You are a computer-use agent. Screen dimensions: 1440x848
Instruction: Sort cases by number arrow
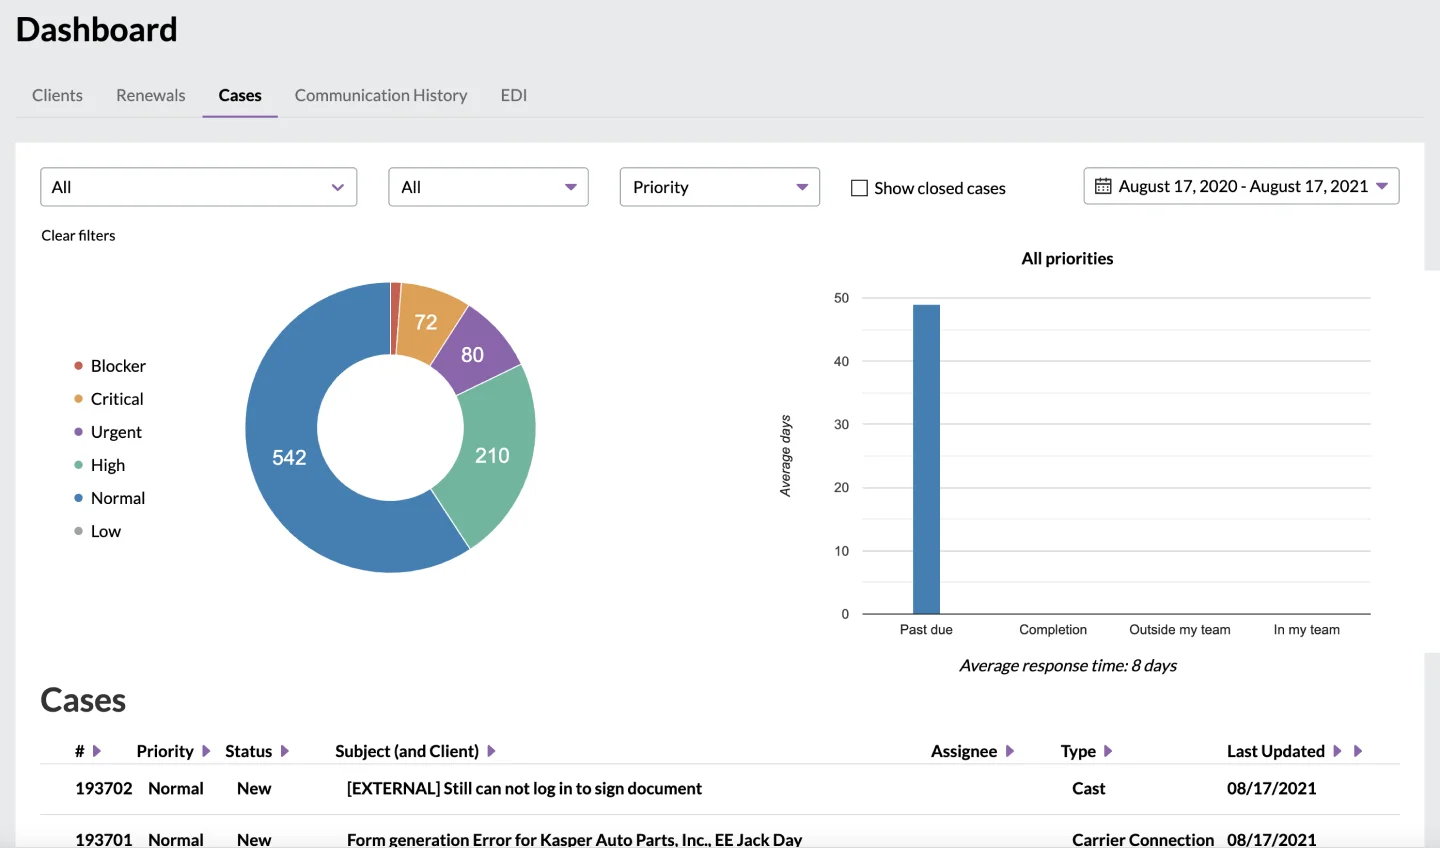97,751
